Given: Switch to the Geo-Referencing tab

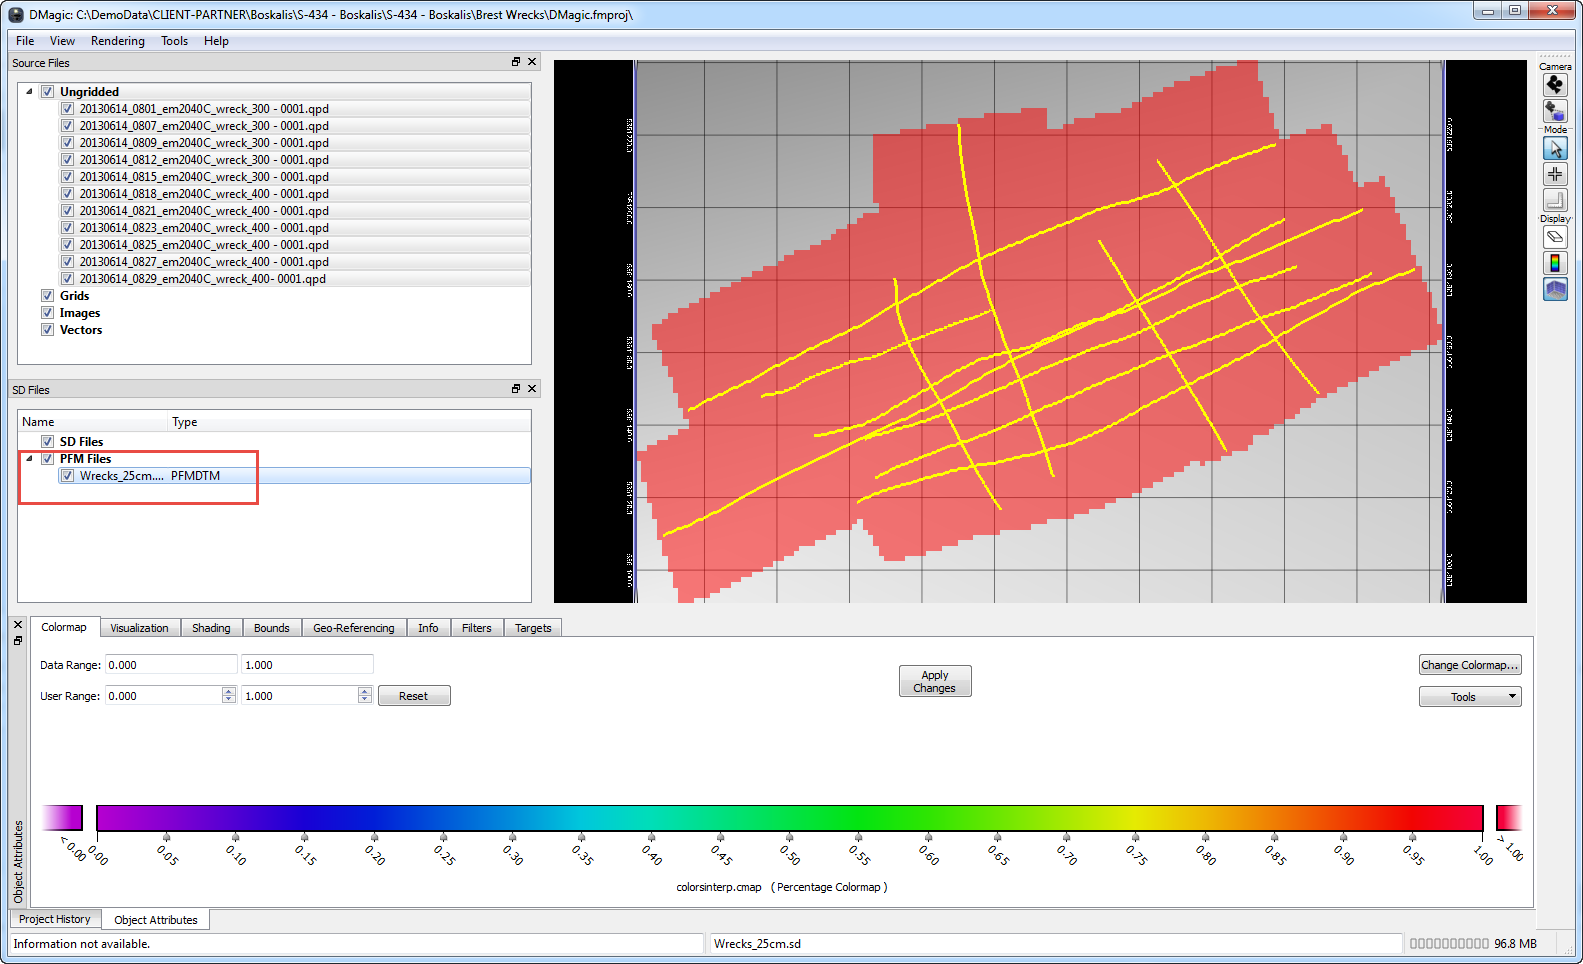Looking at the screenshot, I should point(353,628).
